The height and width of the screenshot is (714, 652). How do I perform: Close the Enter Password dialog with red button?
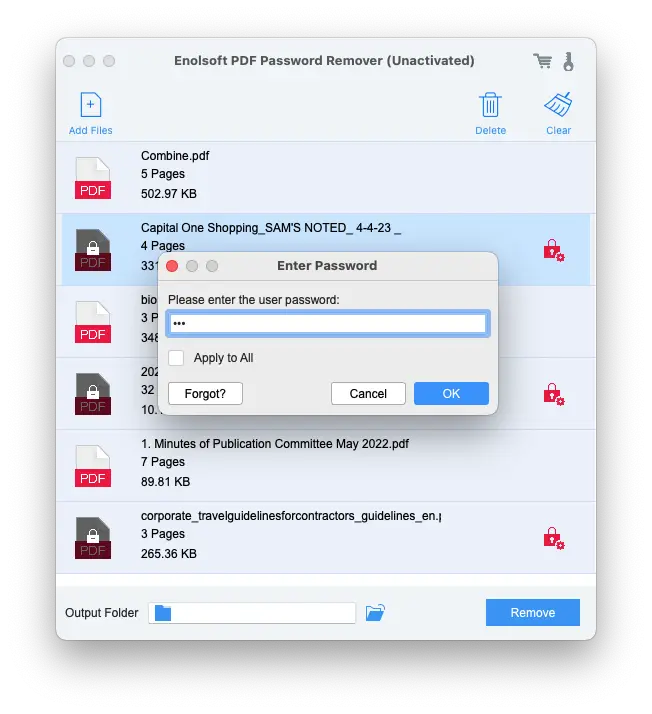coord(172,266)
